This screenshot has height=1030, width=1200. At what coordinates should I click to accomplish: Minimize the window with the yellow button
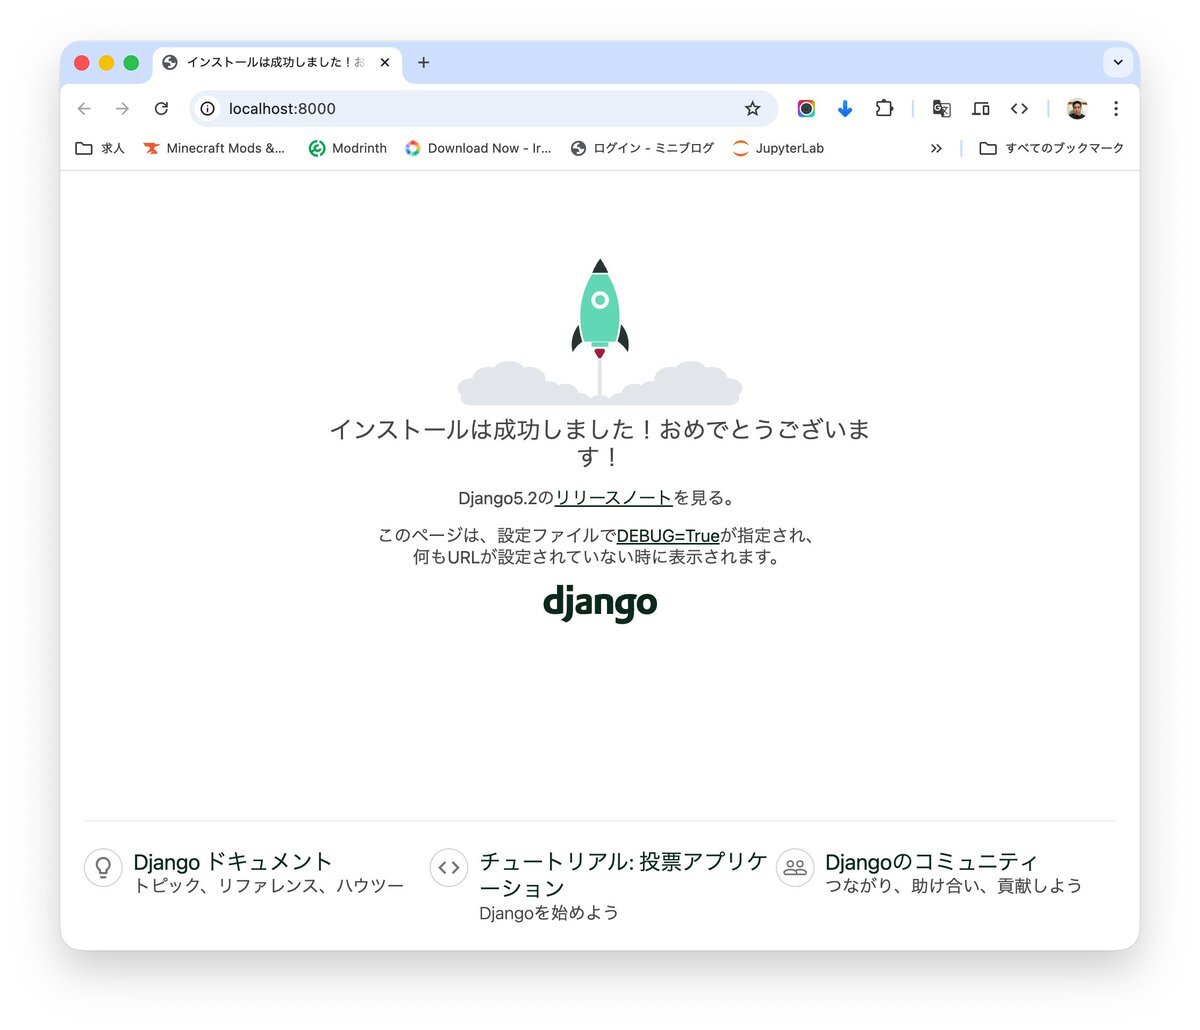click(x=106, y=63)
